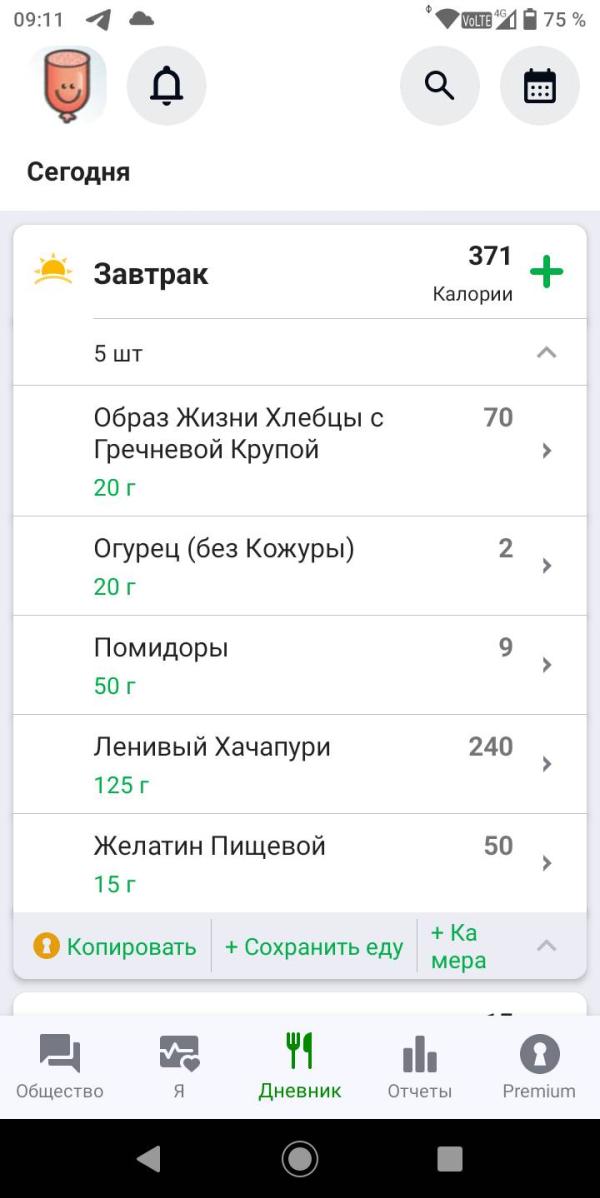Tap the Premium lock icon near Копировать
600x1198 pixels.
(46, 946)
